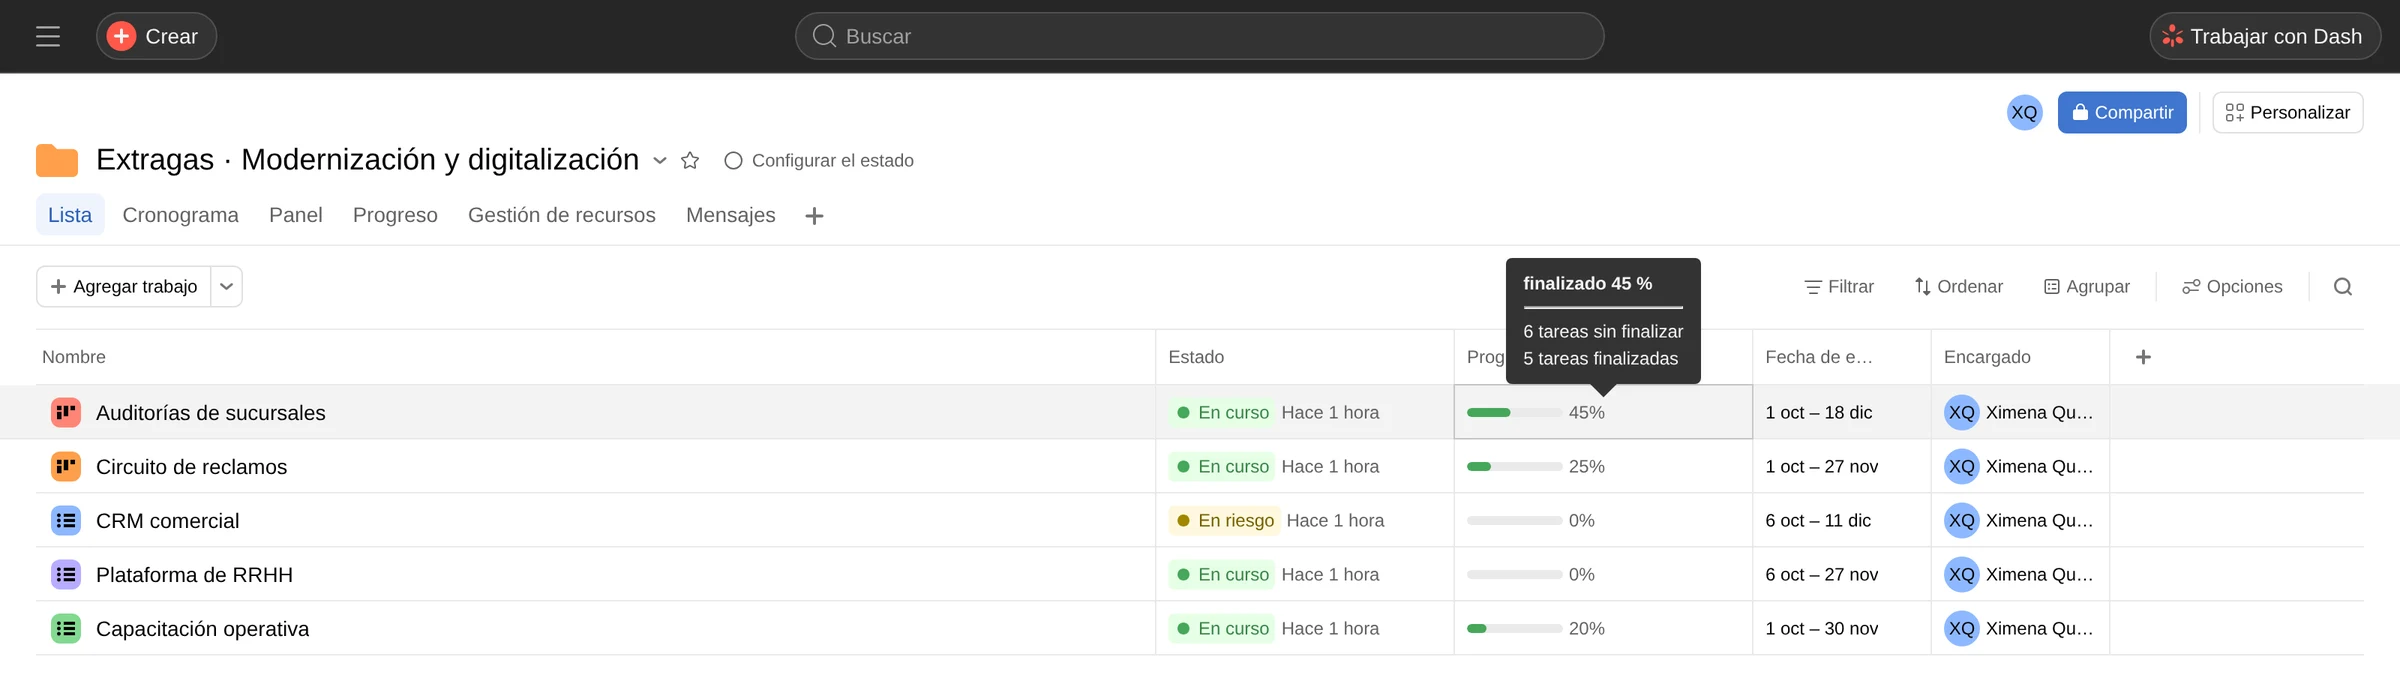This screenshot has height=675, width=2400.
Task: Open the Progreso tab
Action: pyautogui.click(x=395, y=215)
